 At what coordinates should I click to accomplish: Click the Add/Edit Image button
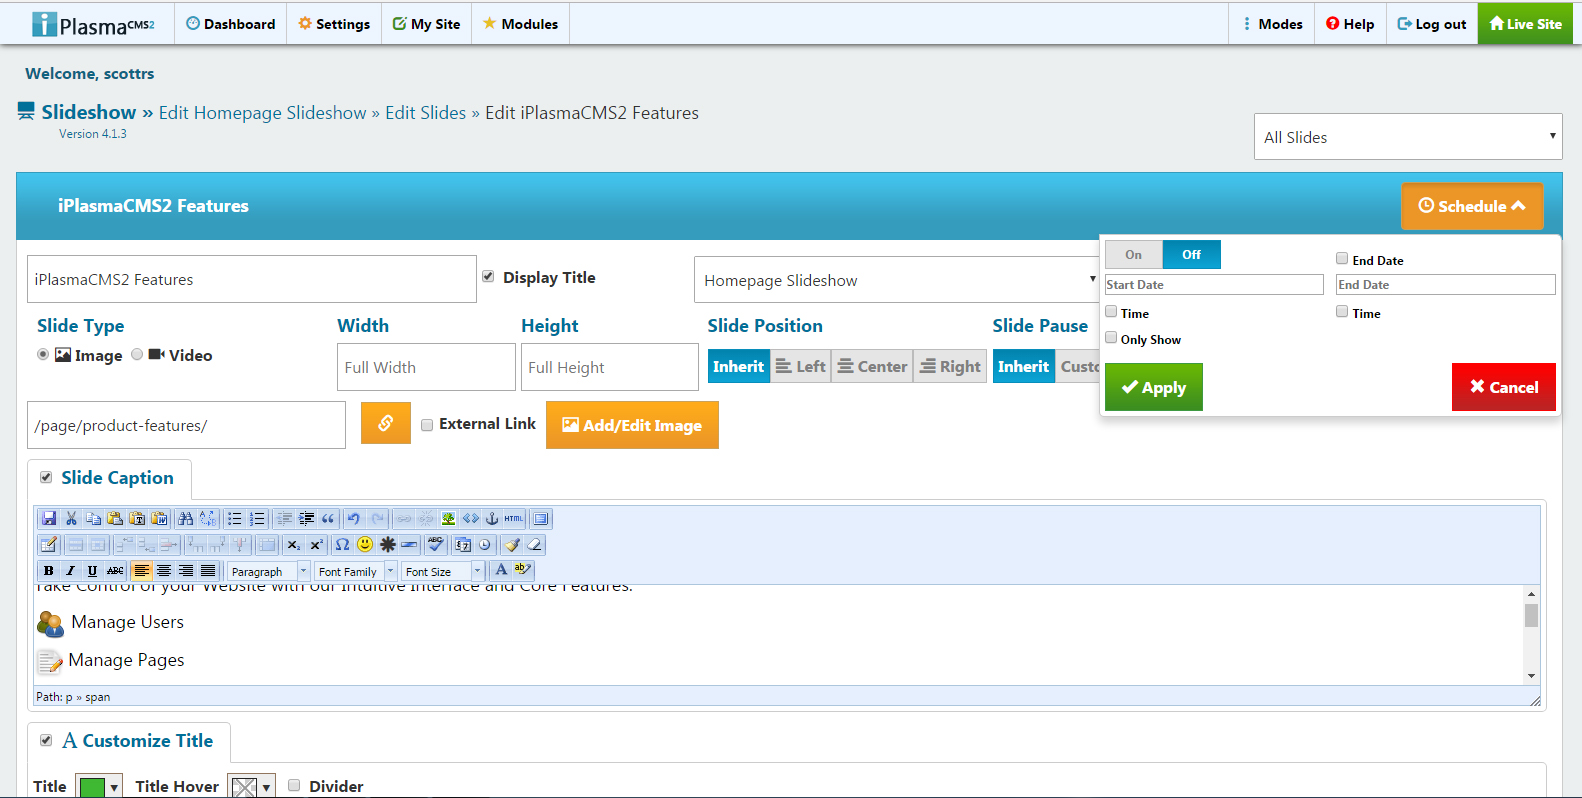pos(632,425)
